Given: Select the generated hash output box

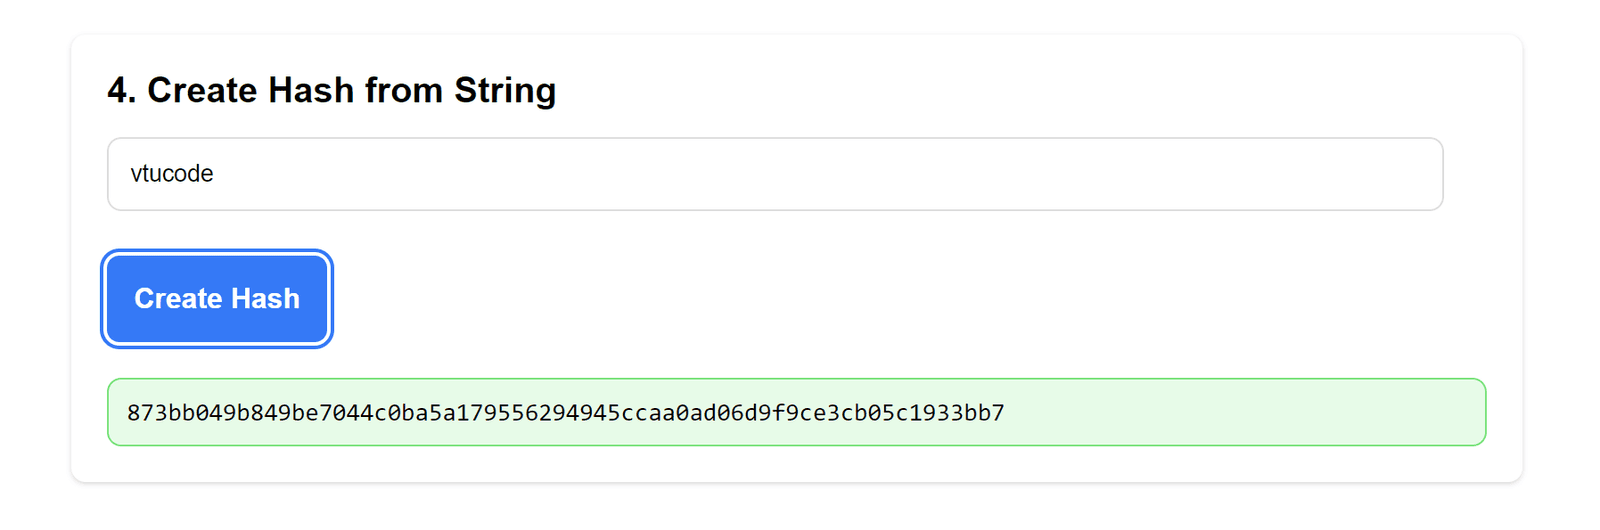Looking at the screenshot, I should click(796, 412).
